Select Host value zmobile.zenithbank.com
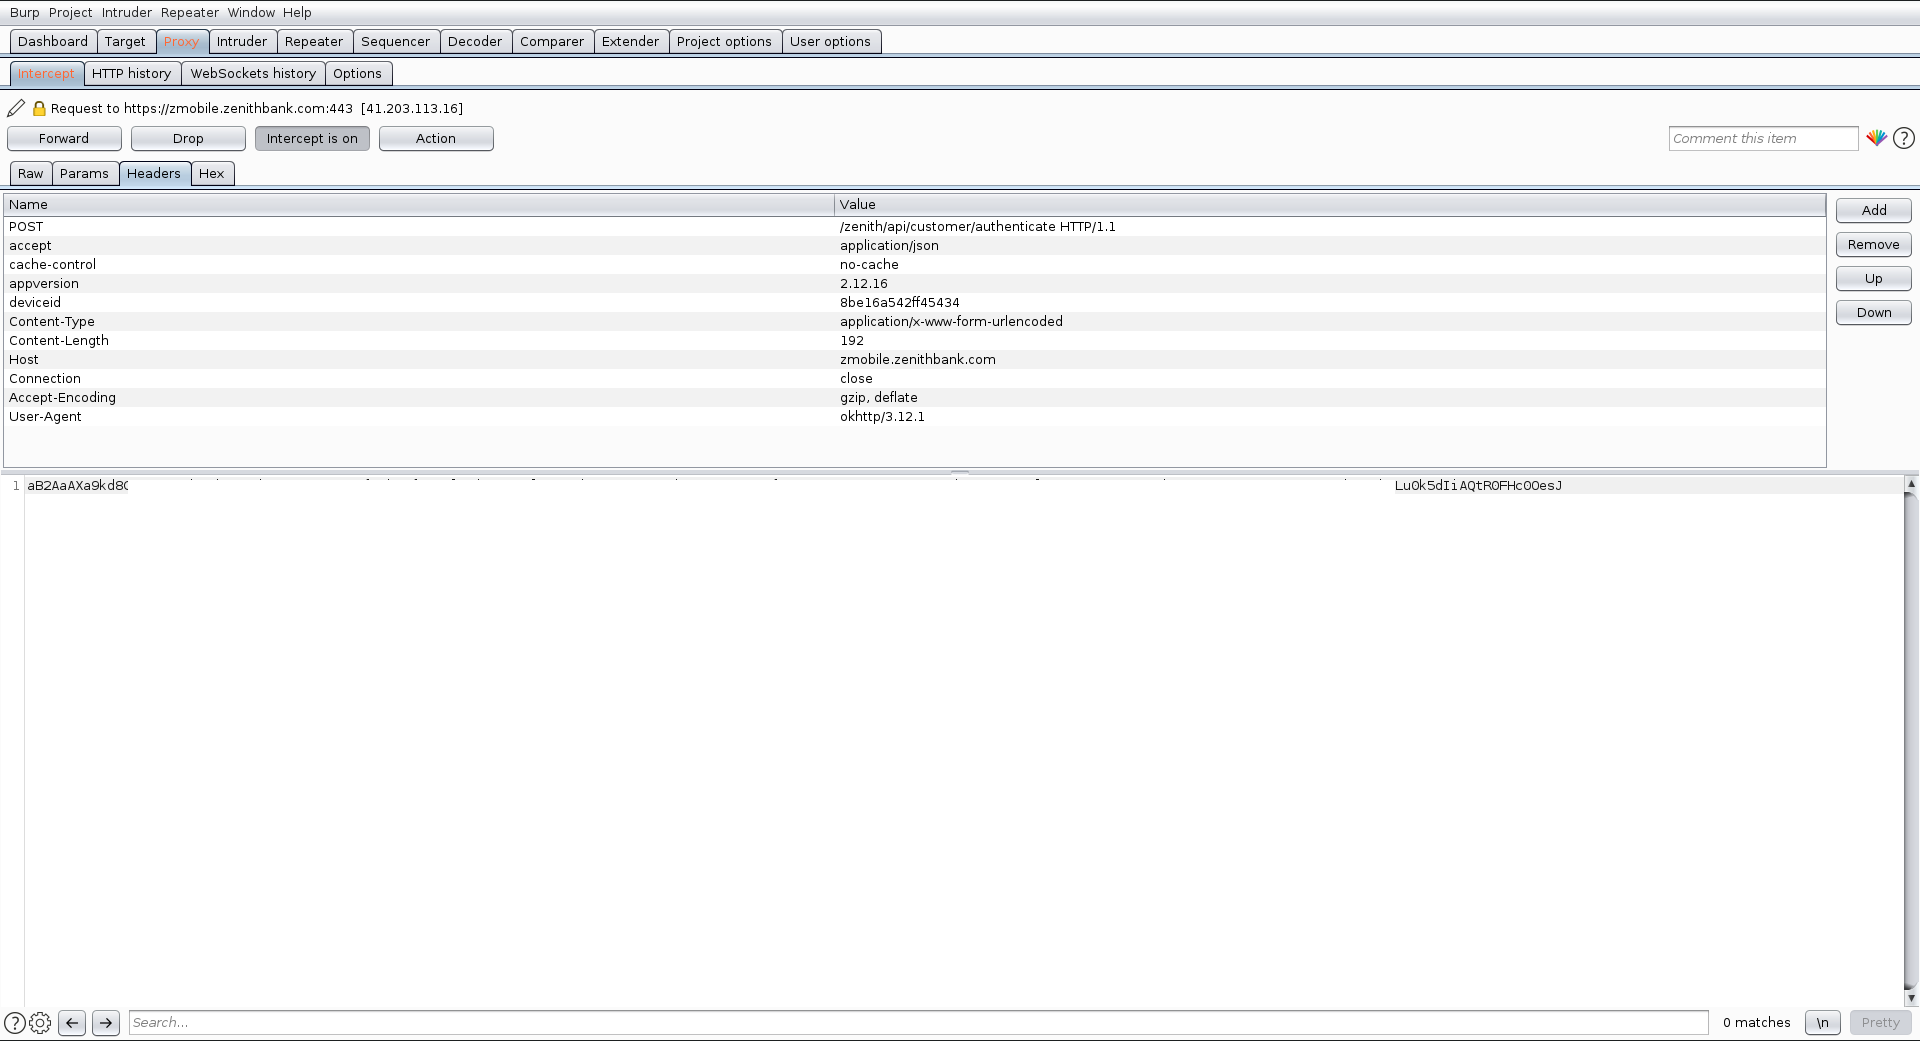Screen dimensions: 1920x1041 point(918,359)
